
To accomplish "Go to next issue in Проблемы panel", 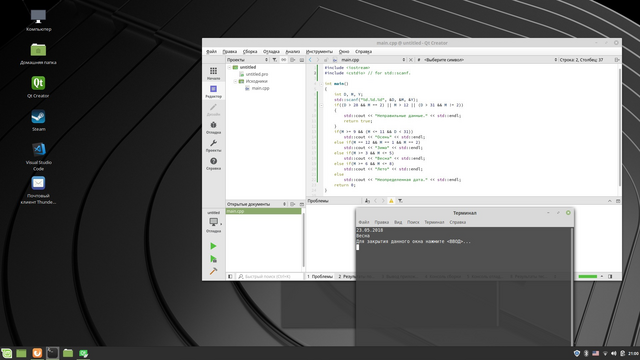I will pos(383,201).
